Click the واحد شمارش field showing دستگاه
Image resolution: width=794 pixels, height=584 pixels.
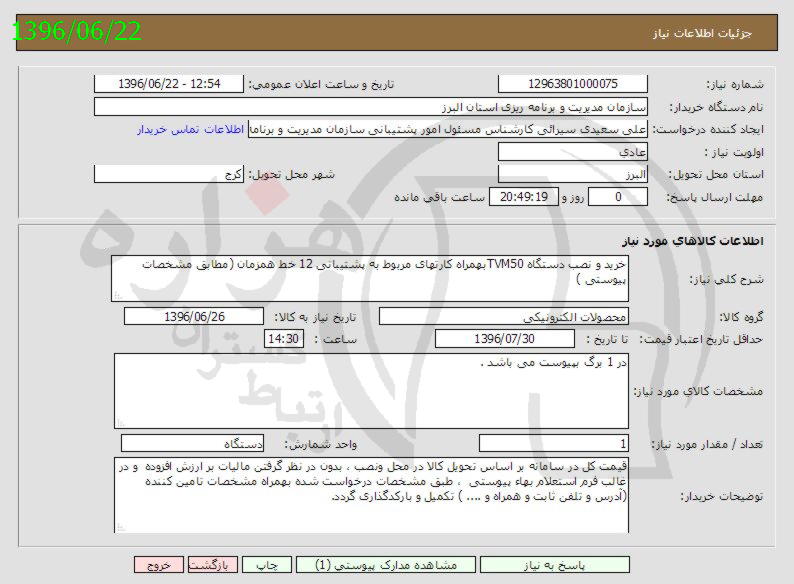pos(194,443)
